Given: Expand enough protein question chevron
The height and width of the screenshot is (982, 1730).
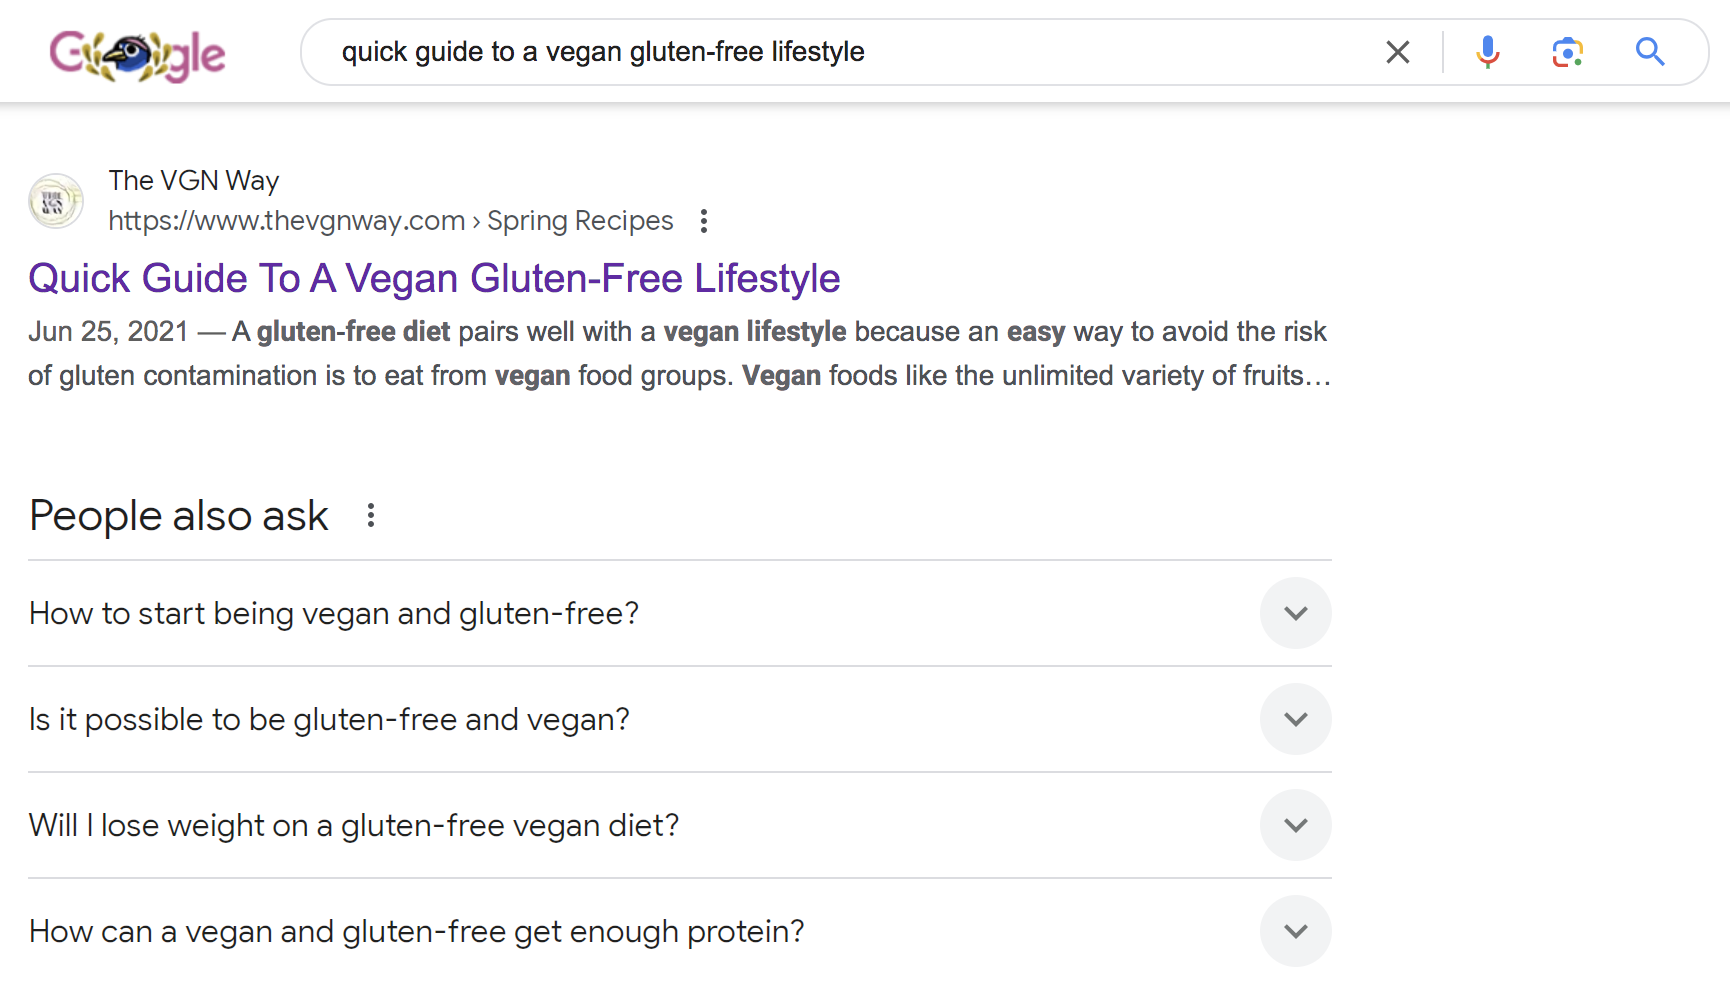Looking at the screenshot, I should [x=1296, y=931].
